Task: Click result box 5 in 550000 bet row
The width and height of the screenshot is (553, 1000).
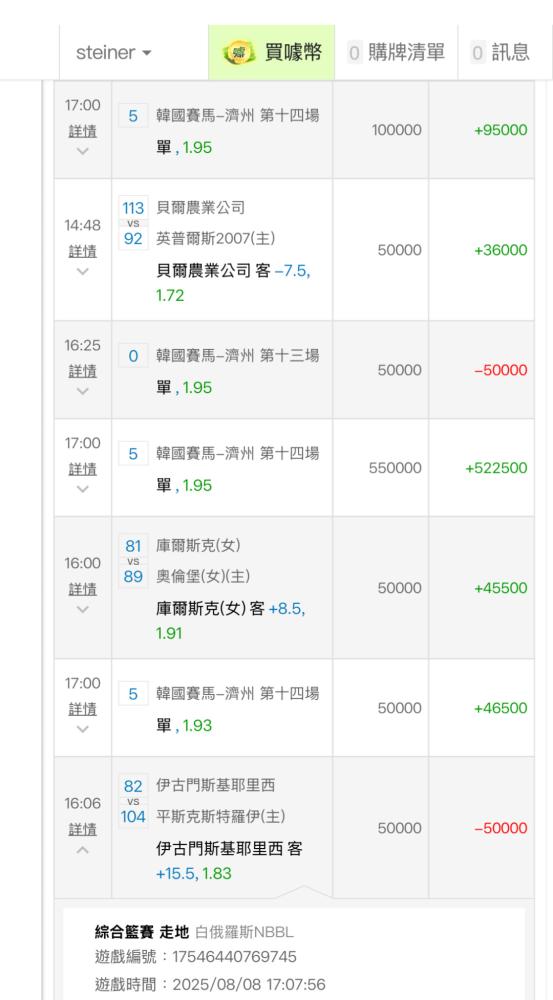Action: [133, 453]
